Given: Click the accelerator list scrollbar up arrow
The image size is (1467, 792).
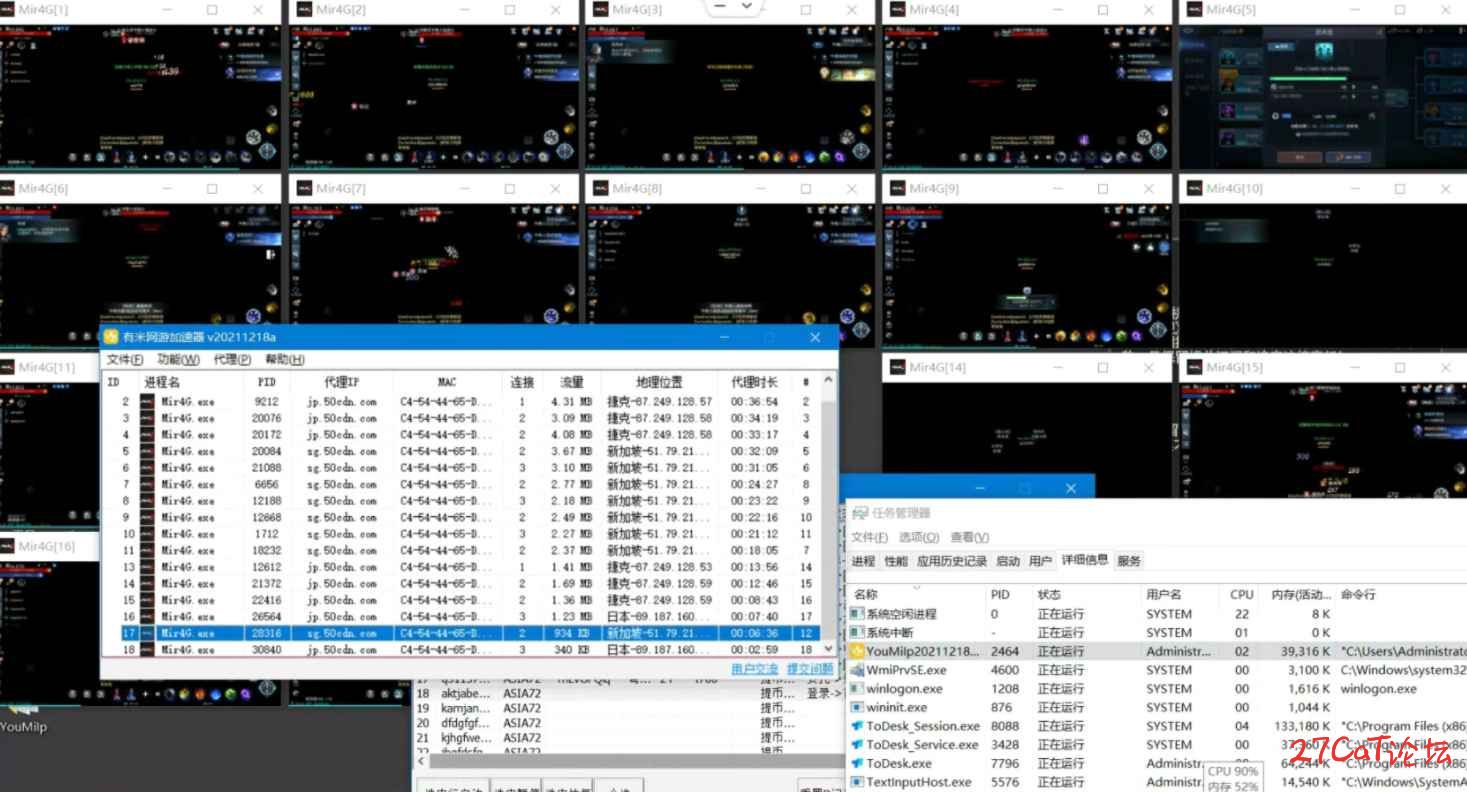Looking at the screenshot, I should click(x=829, y=381).
